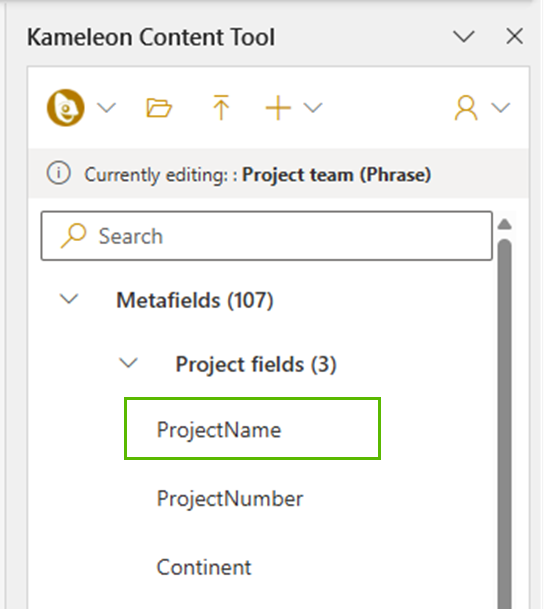546x609 pixels.
Task: Click the upload arrow icon
Action: pos(221,107)
